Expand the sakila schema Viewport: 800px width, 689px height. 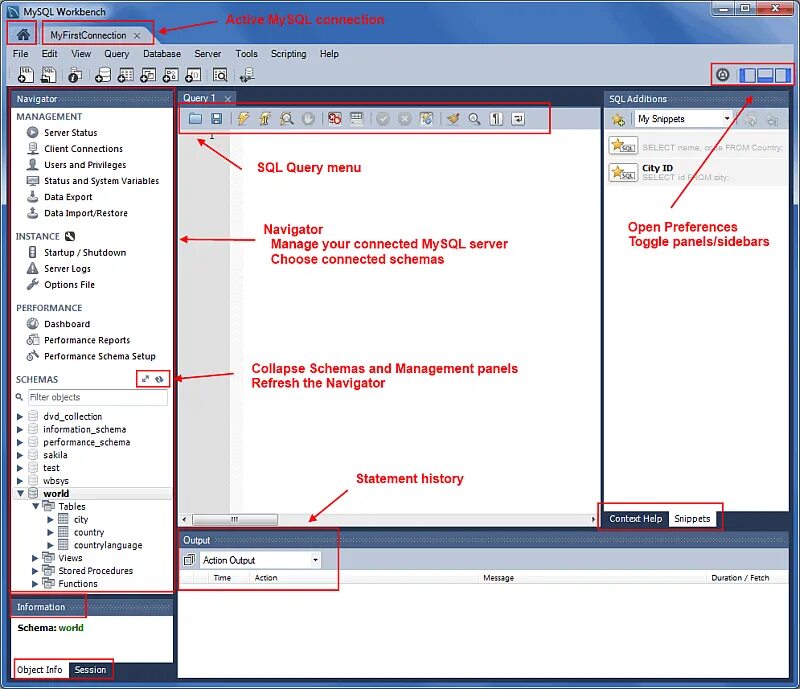(x=20, y=455)
